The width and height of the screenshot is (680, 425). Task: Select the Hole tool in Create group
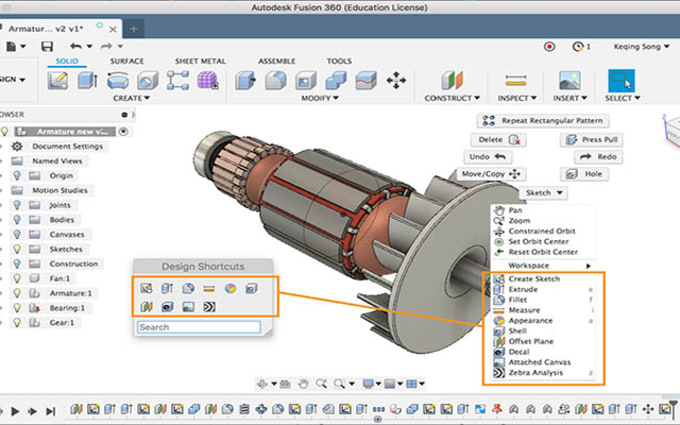pos(147,80)
